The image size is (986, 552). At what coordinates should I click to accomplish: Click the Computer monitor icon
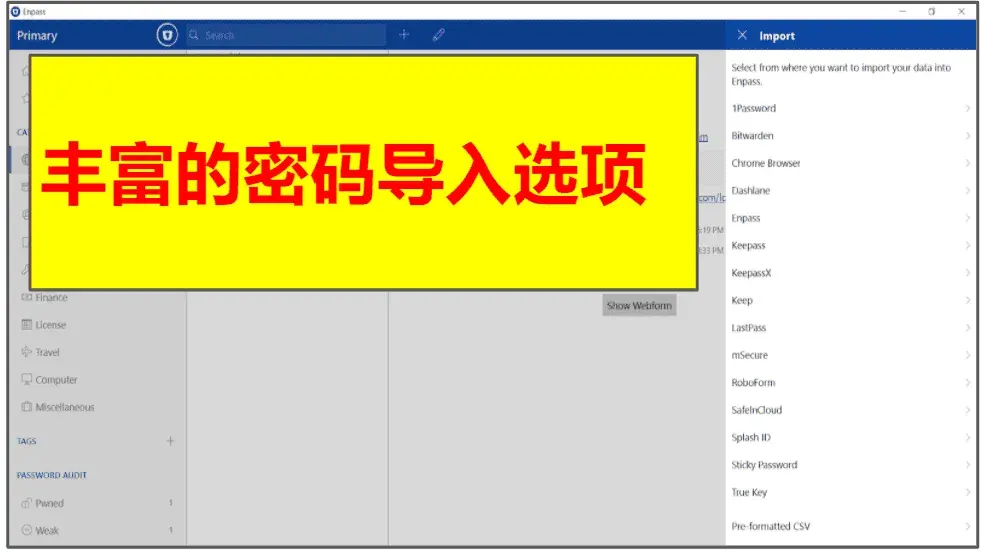[26, 379]
